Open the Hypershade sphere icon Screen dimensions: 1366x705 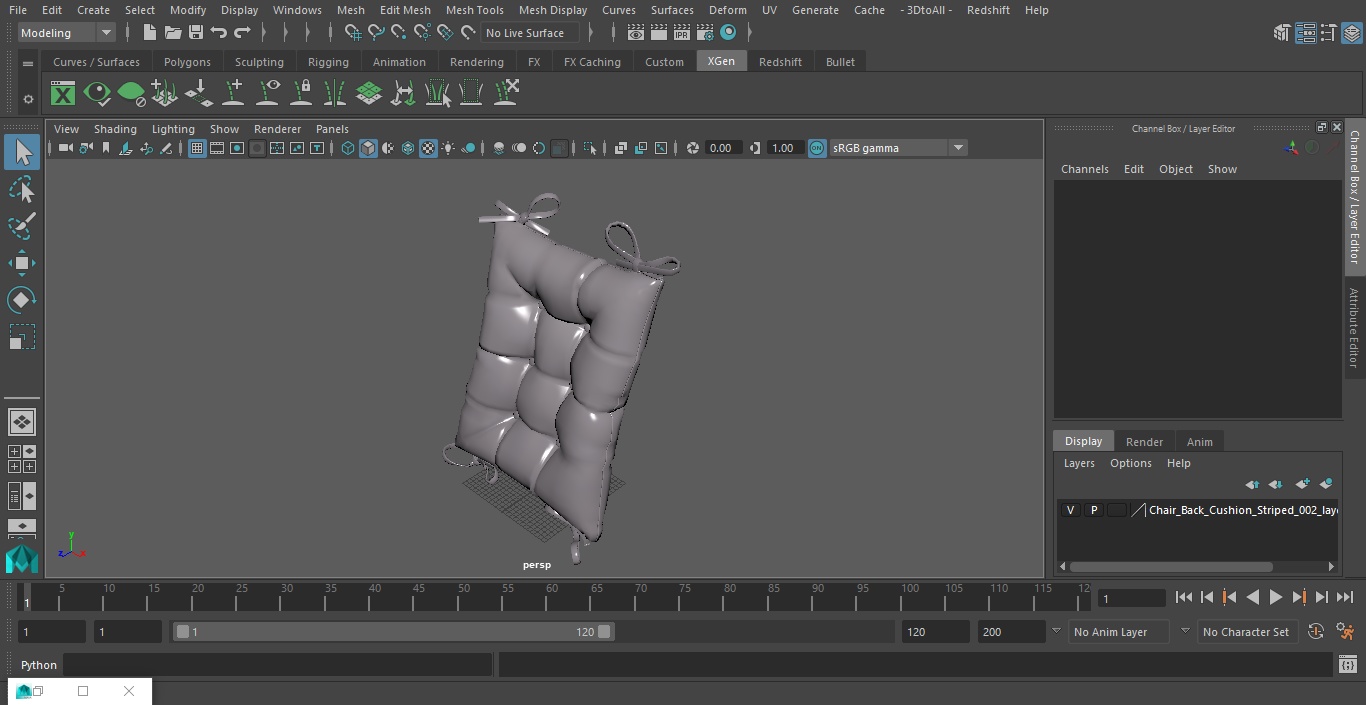tap(728, 33)
